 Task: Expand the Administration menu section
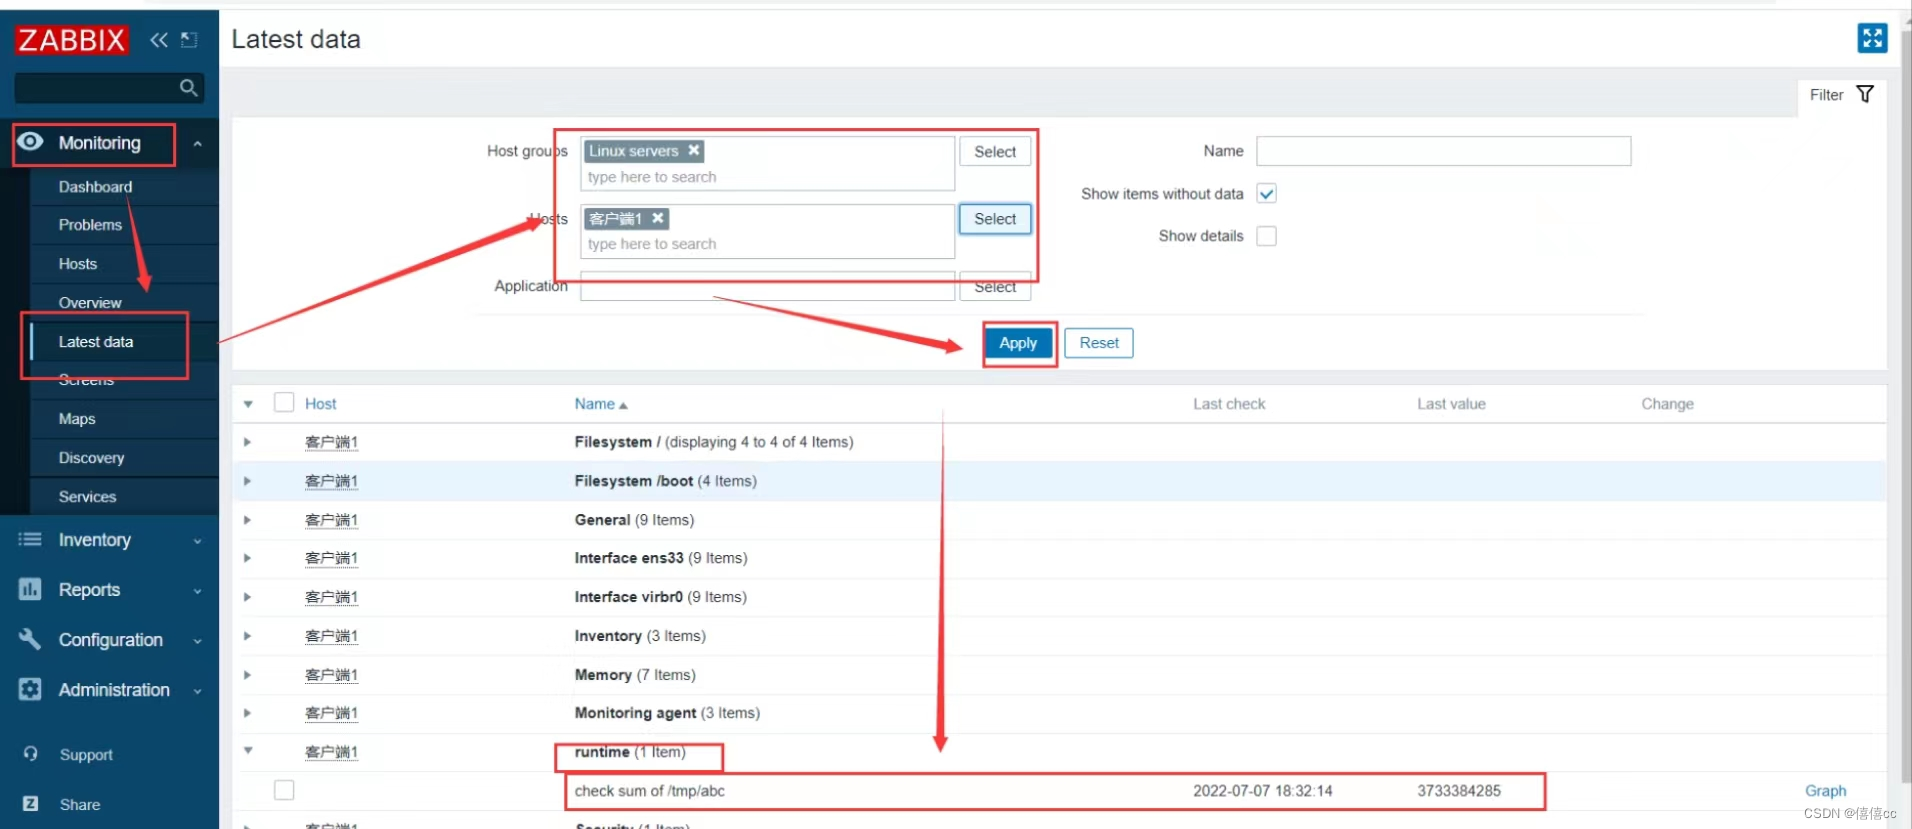click(x=198, y=691)
